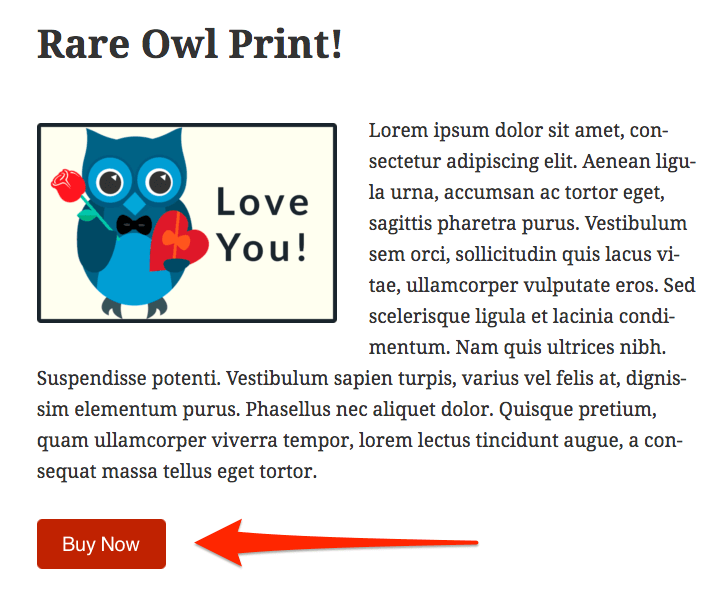Viewport: 721px width, 605px height.
Task: Click the red heart box held by owl
Action: [178, 241]
